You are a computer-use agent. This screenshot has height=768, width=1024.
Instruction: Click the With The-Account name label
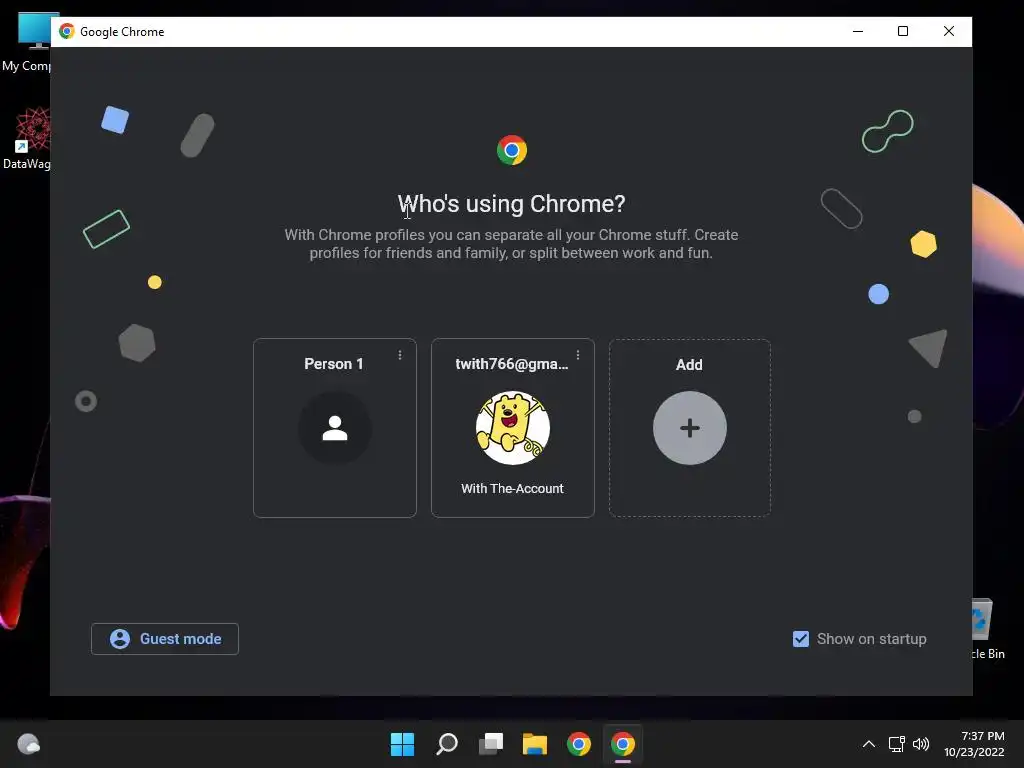[x=512, y=488]
